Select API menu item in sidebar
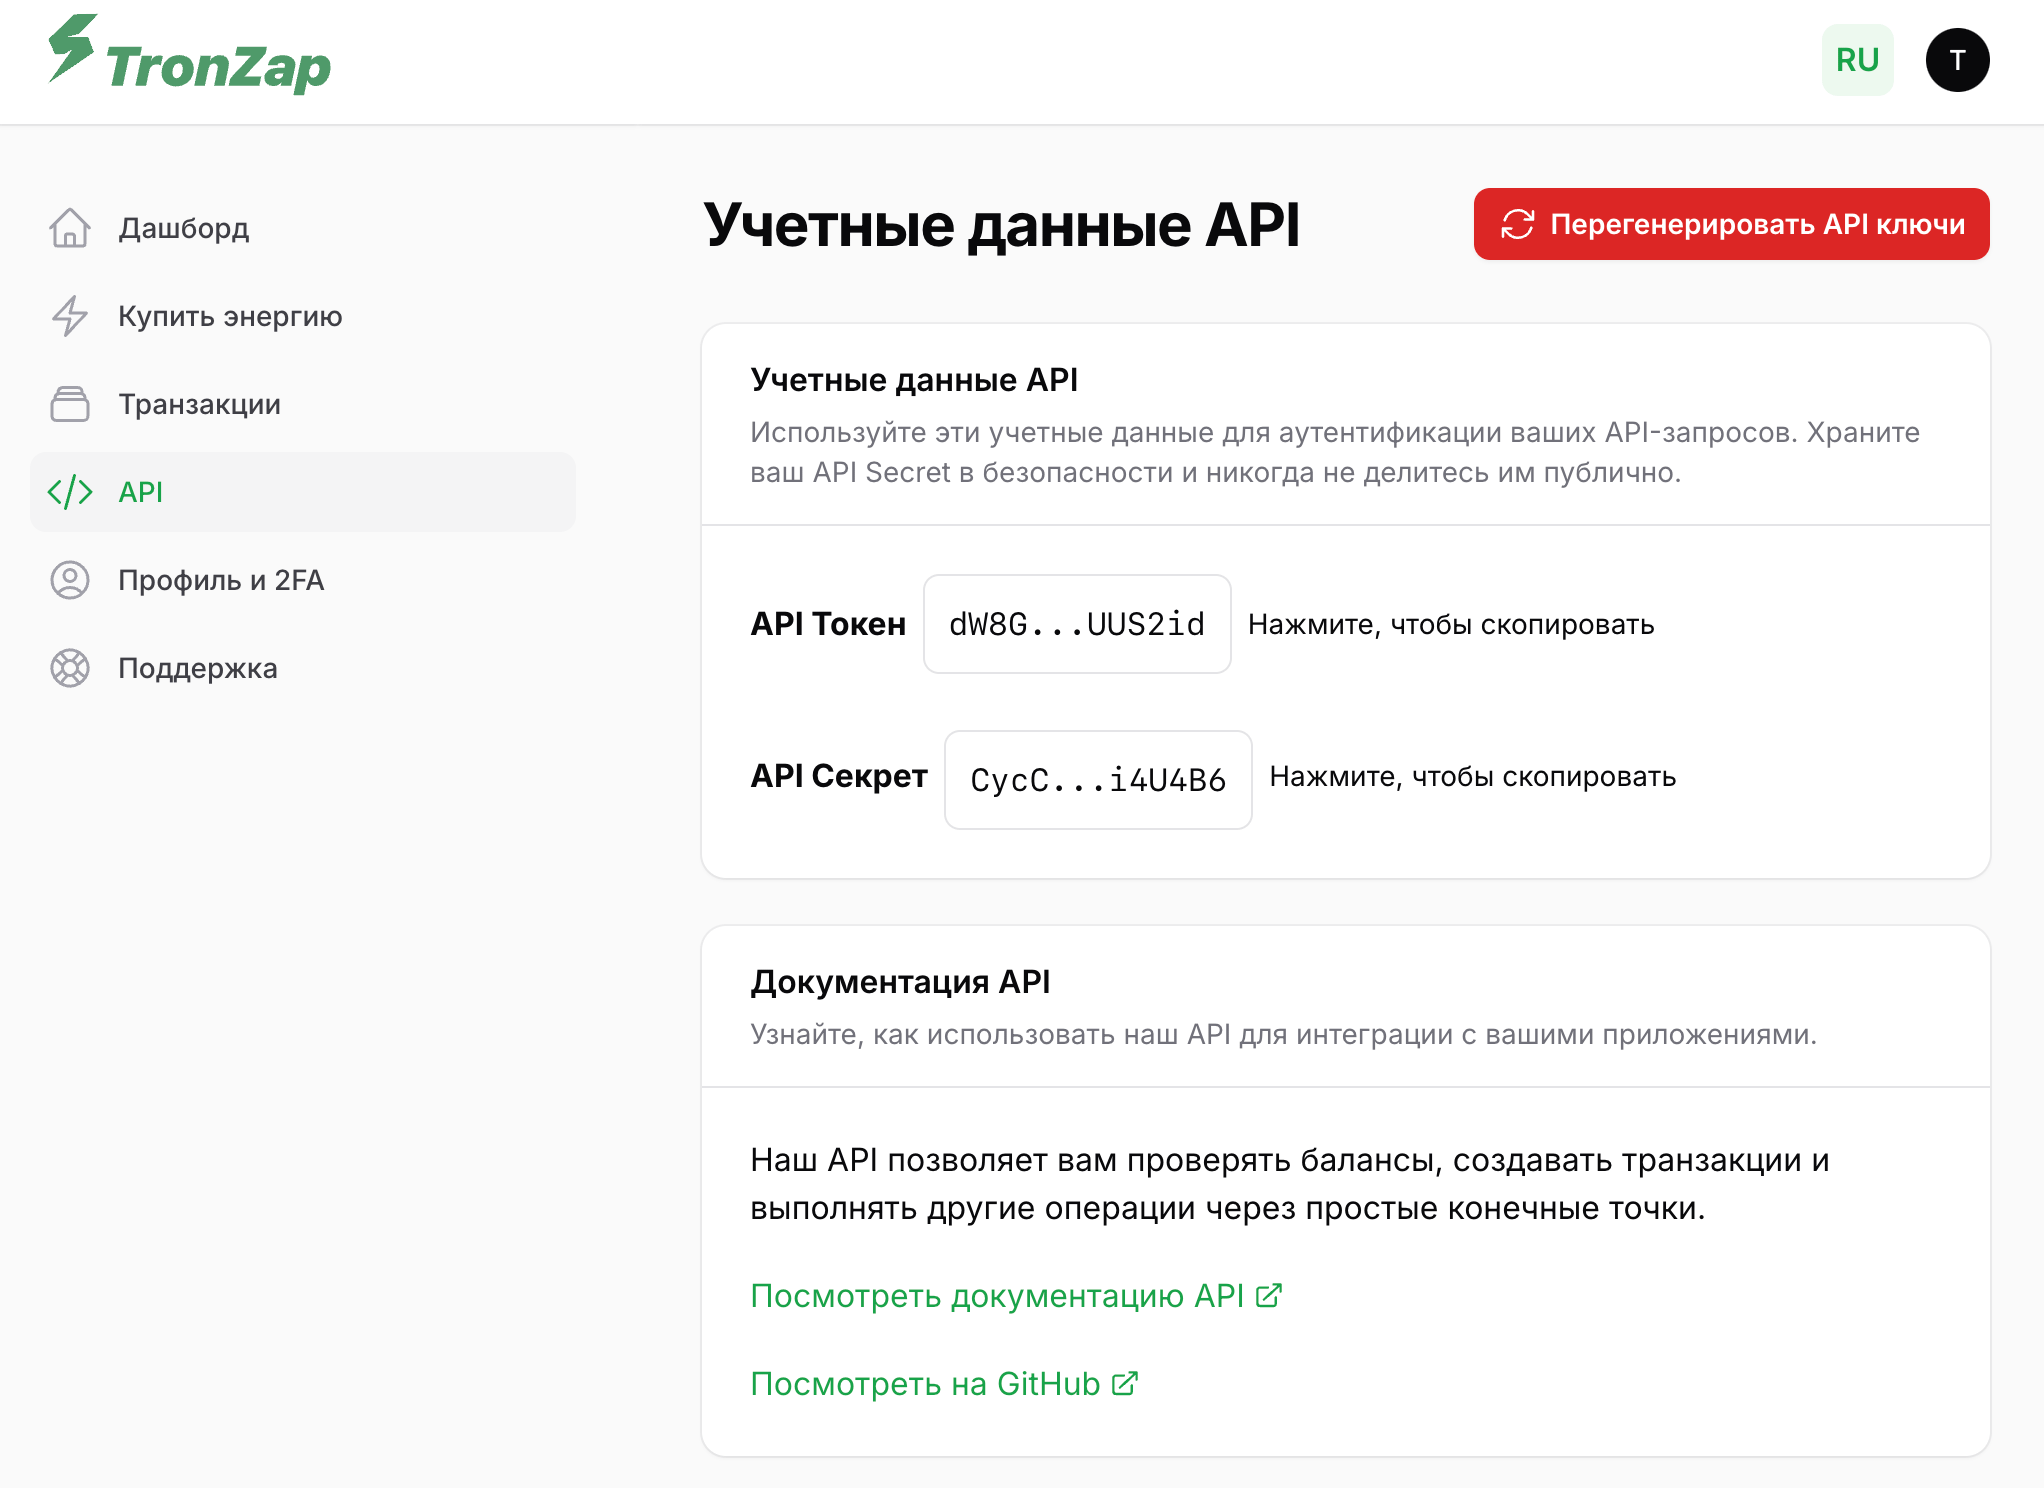Screen dimensions: 2044x1488 point(303,492)
